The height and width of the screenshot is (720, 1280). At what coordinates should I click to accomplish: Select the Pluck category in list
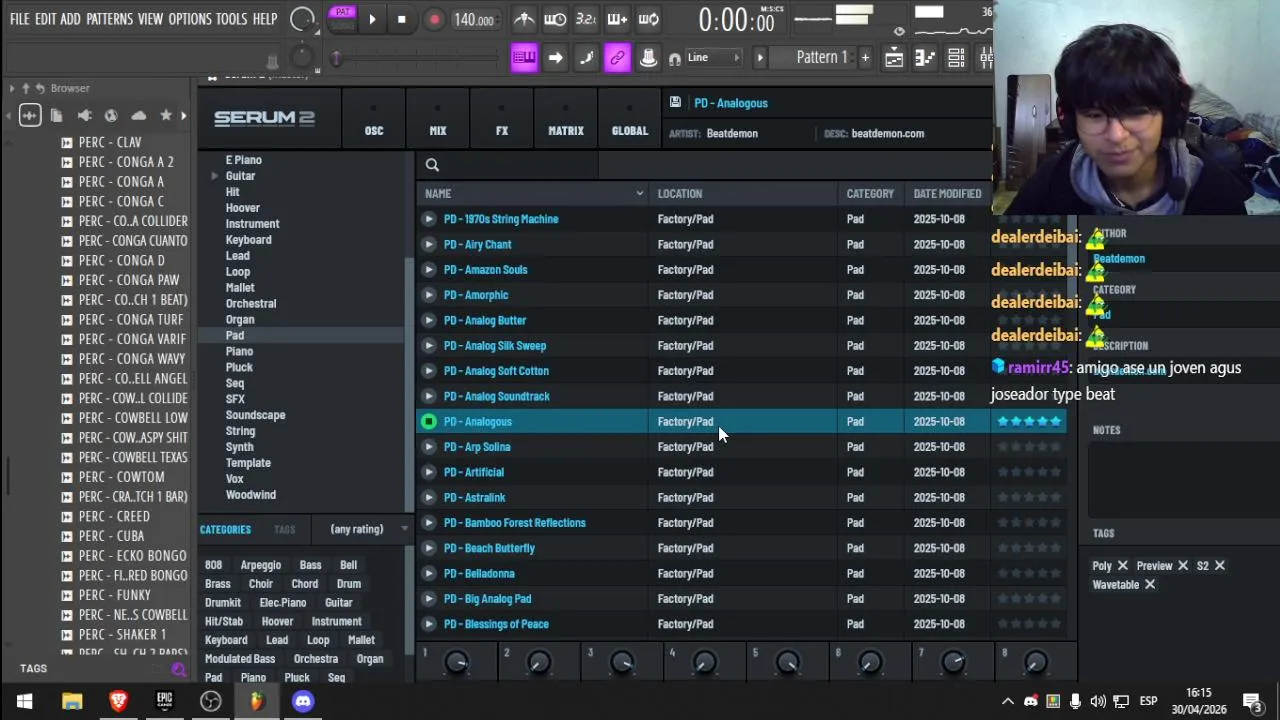pyautogui.click(x=239, y=367)
